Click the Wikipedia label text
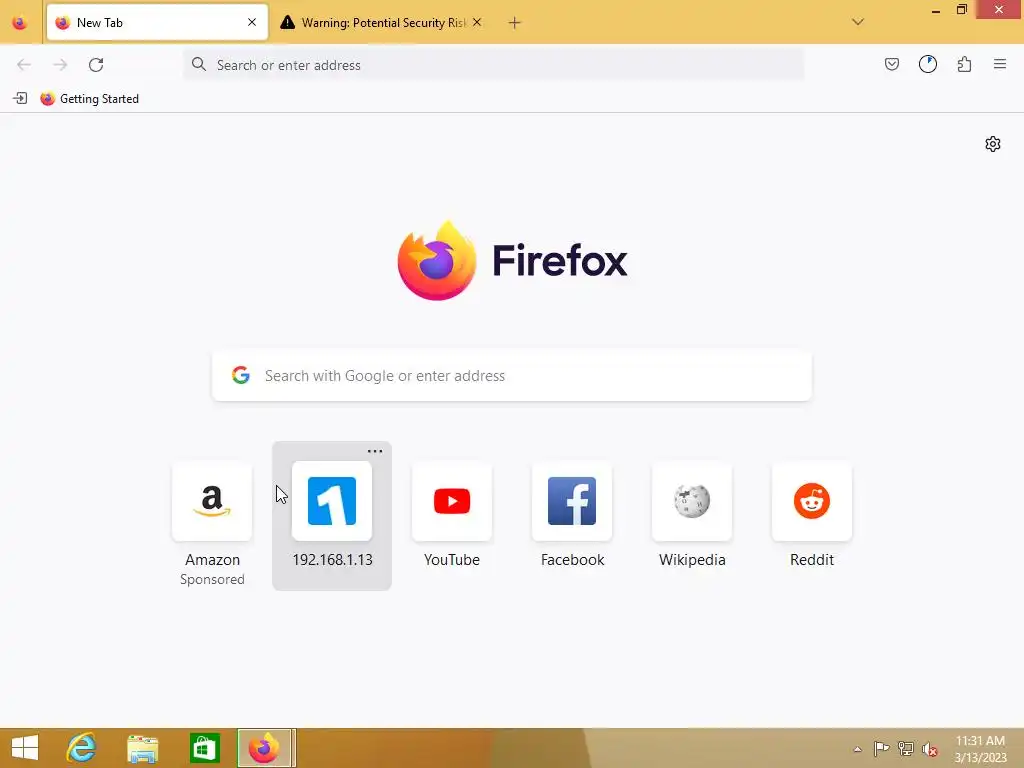 [692, 560]
